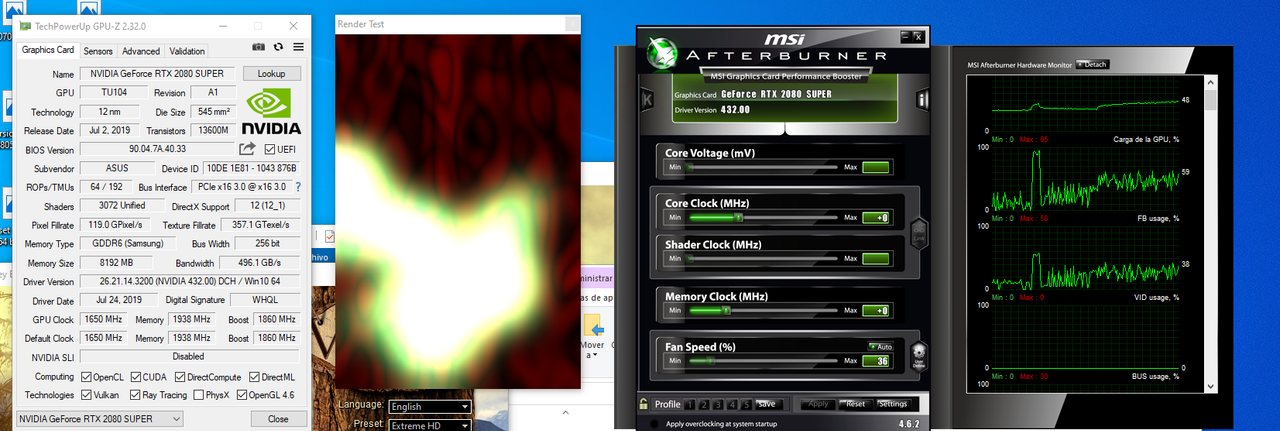The image size is (1280, 431).
Task: Select Afterburner profile slot 1
Action: (x=690, y=404)
